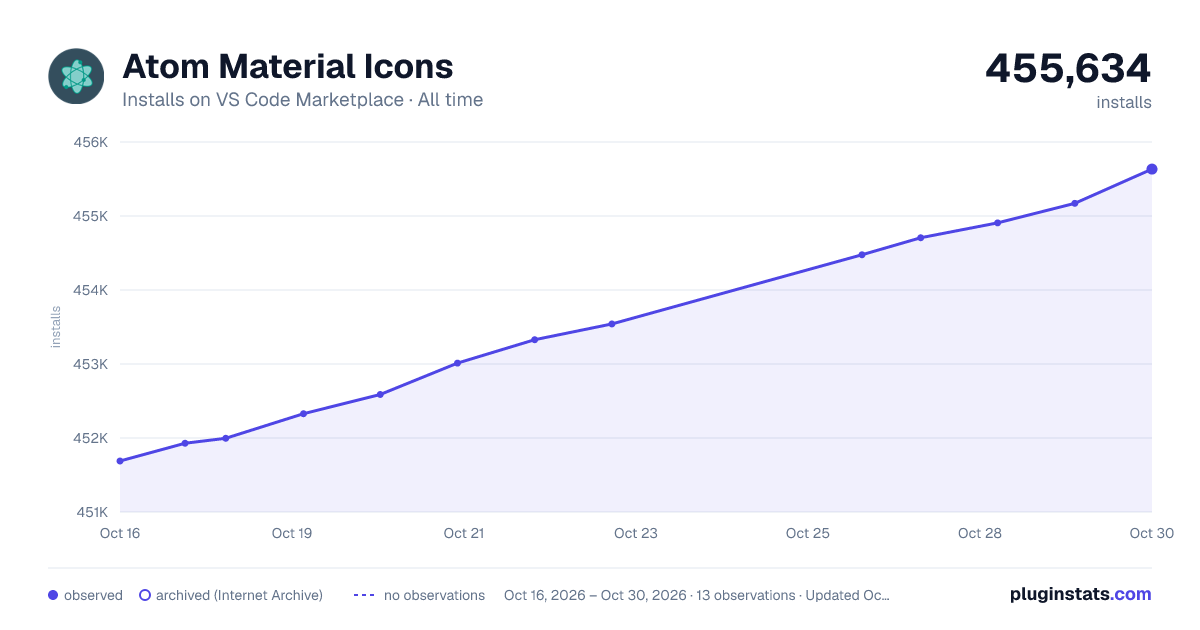Click the Oct 16 x-axis label
1200x630 pixels.
click(x=120, y=533)
